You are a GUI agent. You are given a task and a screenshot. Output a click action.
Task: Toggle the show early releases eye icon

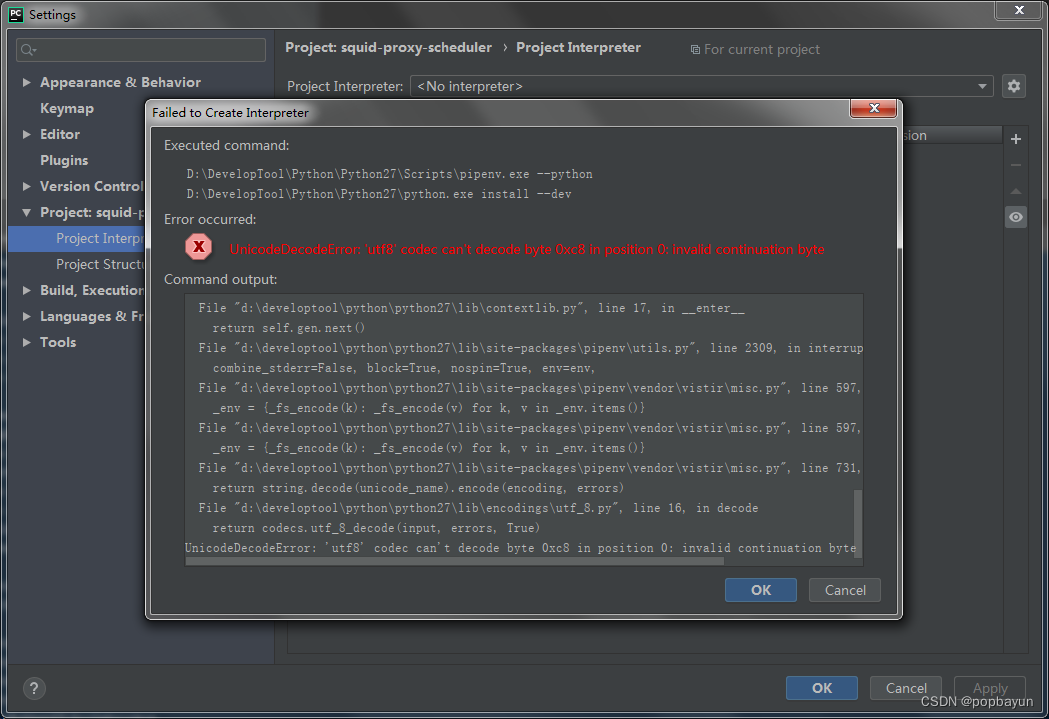(1016, 217)
